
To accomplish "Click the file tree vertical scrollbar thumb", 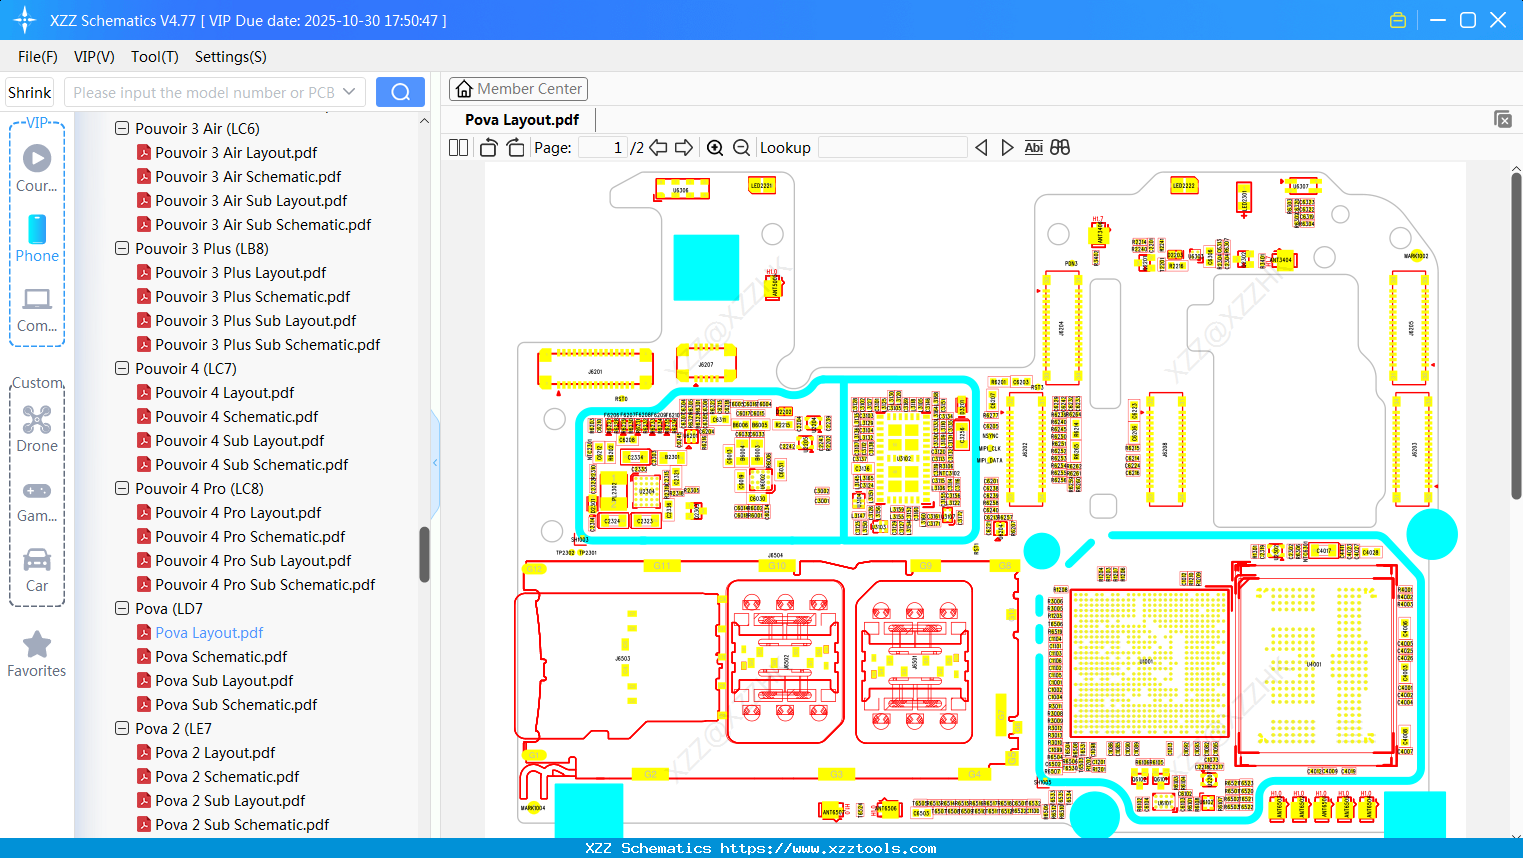I will coord(424,554).
